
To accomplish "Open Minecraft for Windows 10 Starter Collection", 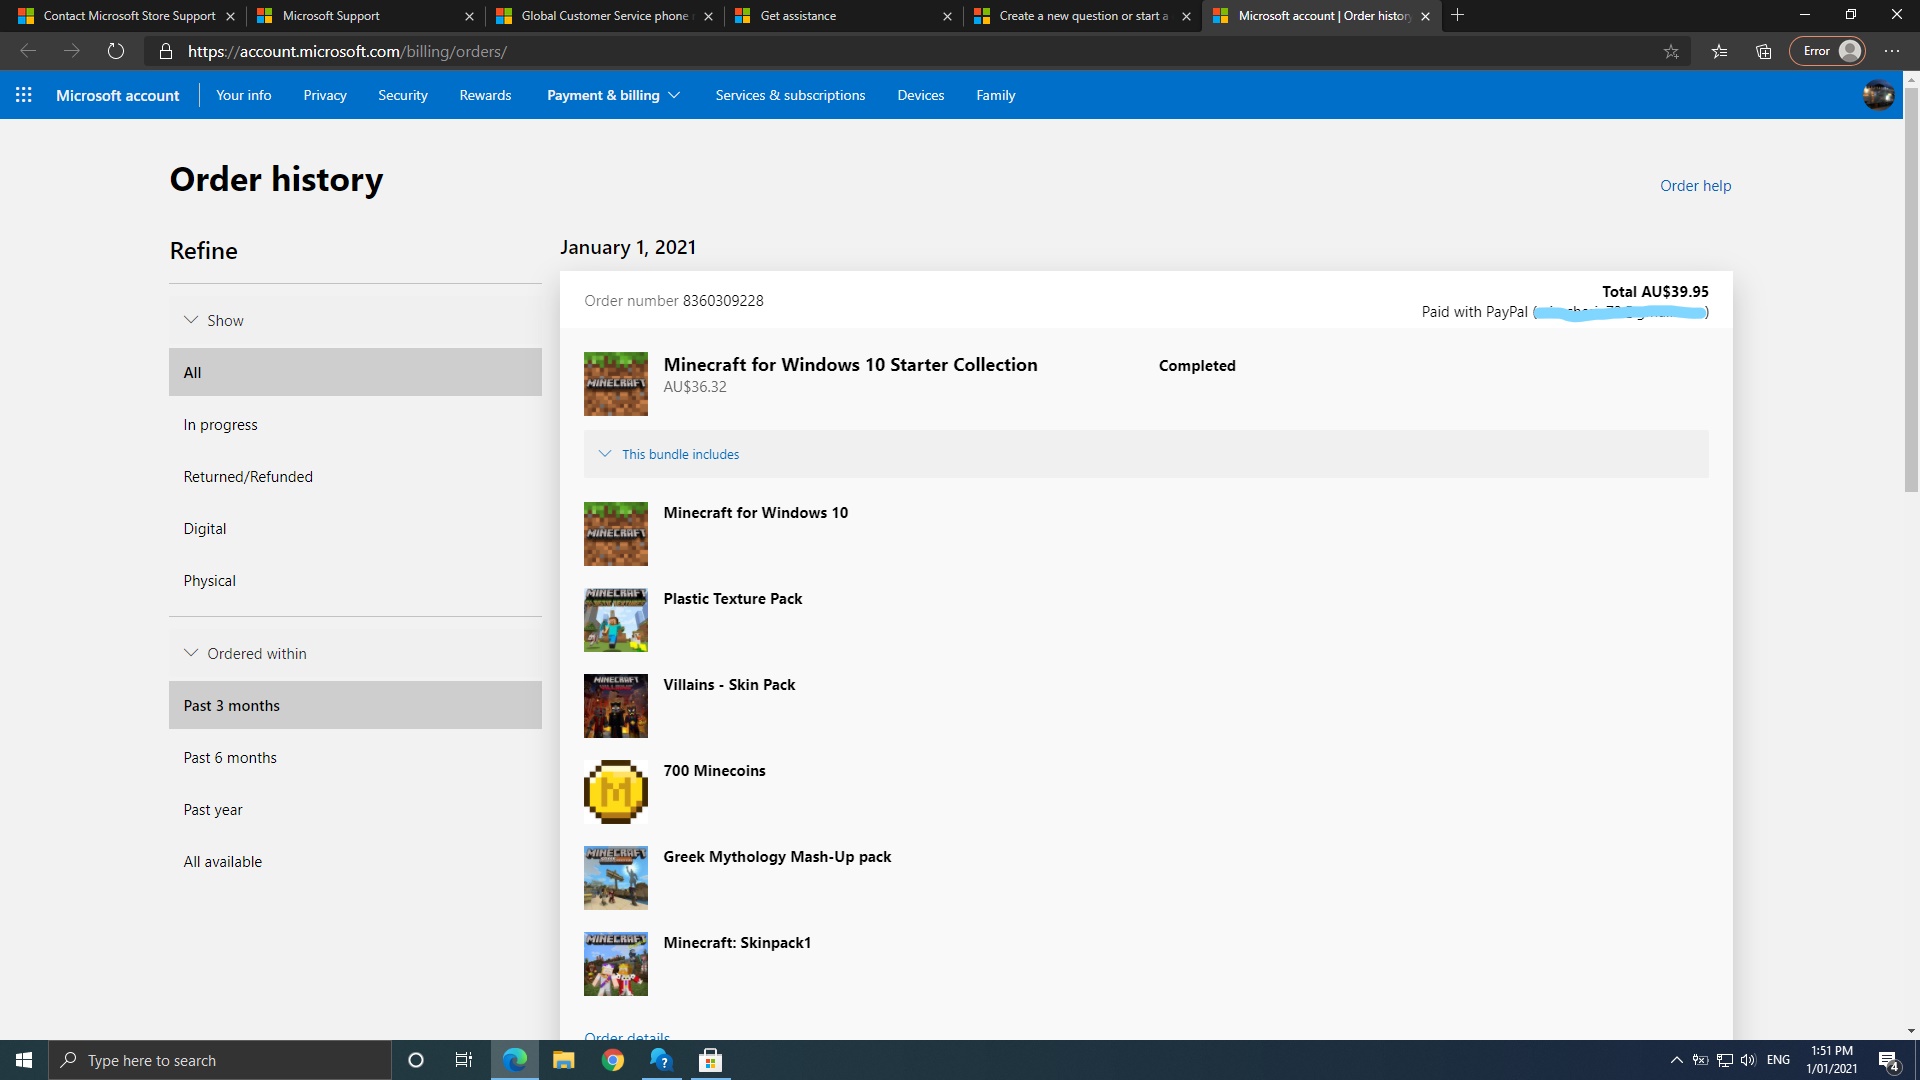I will pos(850,365).
